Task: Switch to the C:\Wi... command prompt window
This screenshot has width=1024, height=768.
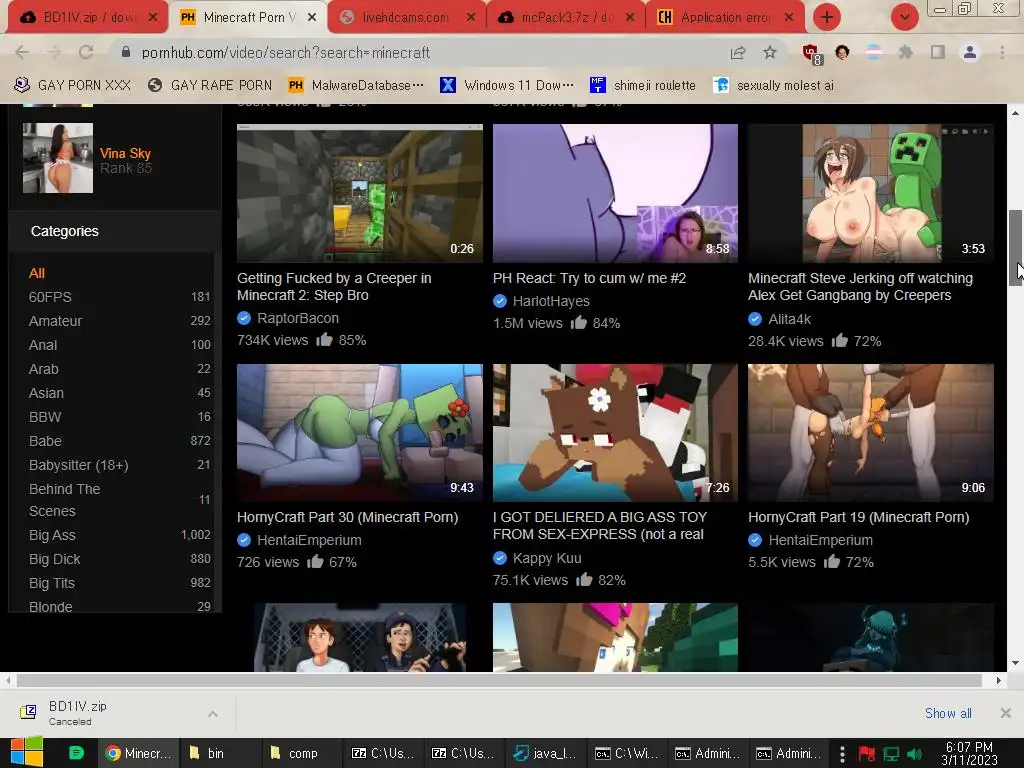Action: click(x=627, y=753)
